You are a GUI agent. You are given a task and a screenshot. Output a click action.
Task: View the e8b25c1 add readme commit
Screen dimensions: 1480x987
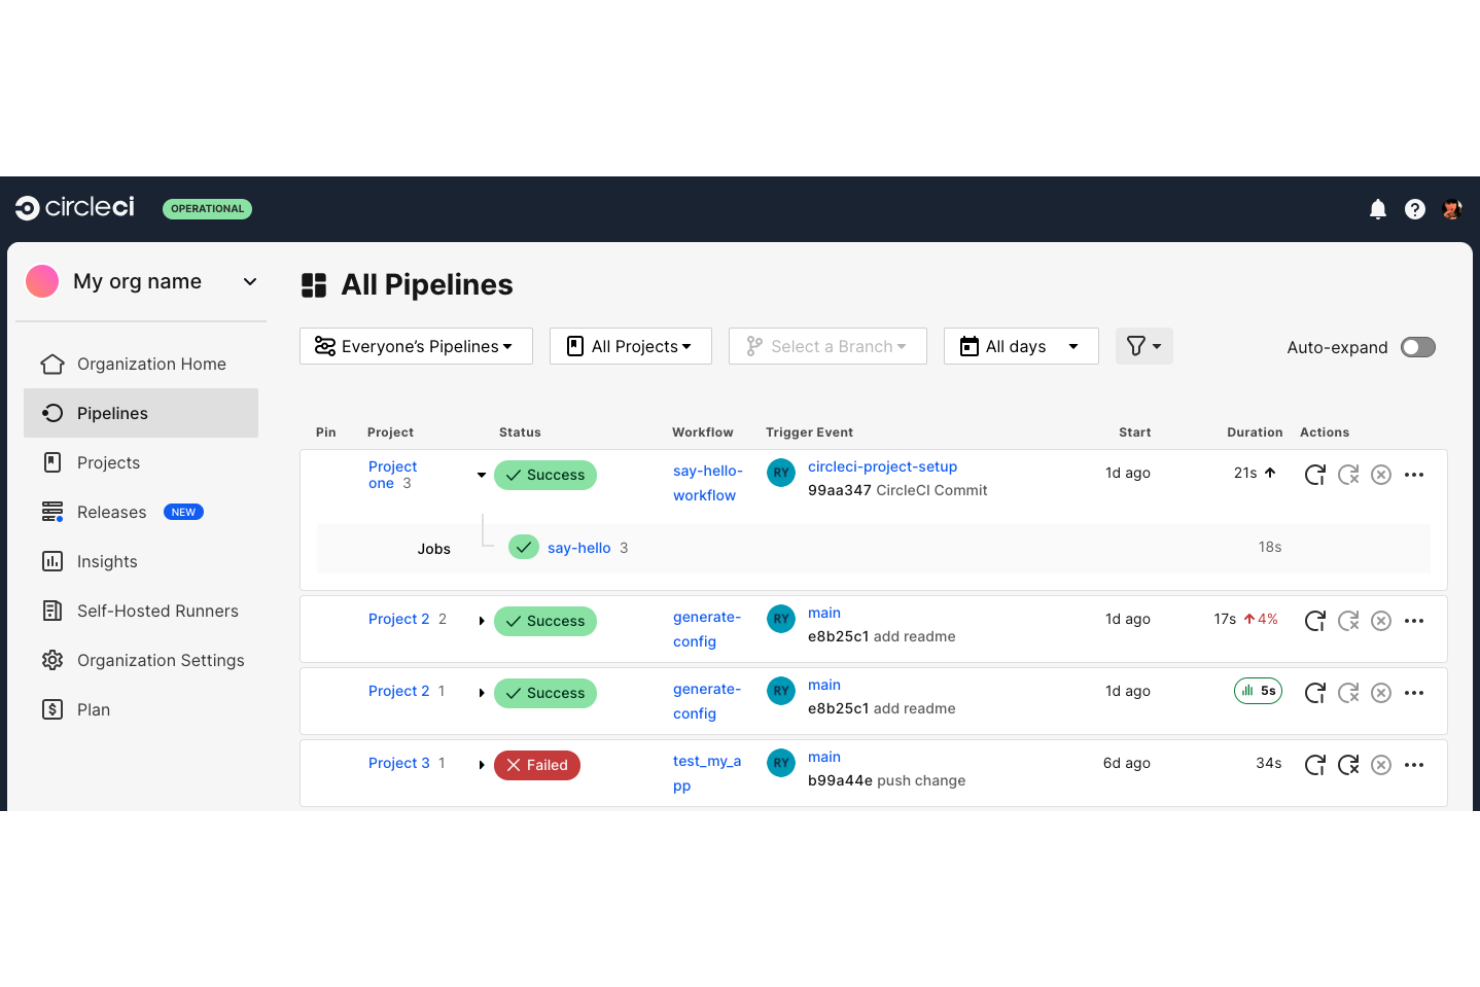[882, 636]
